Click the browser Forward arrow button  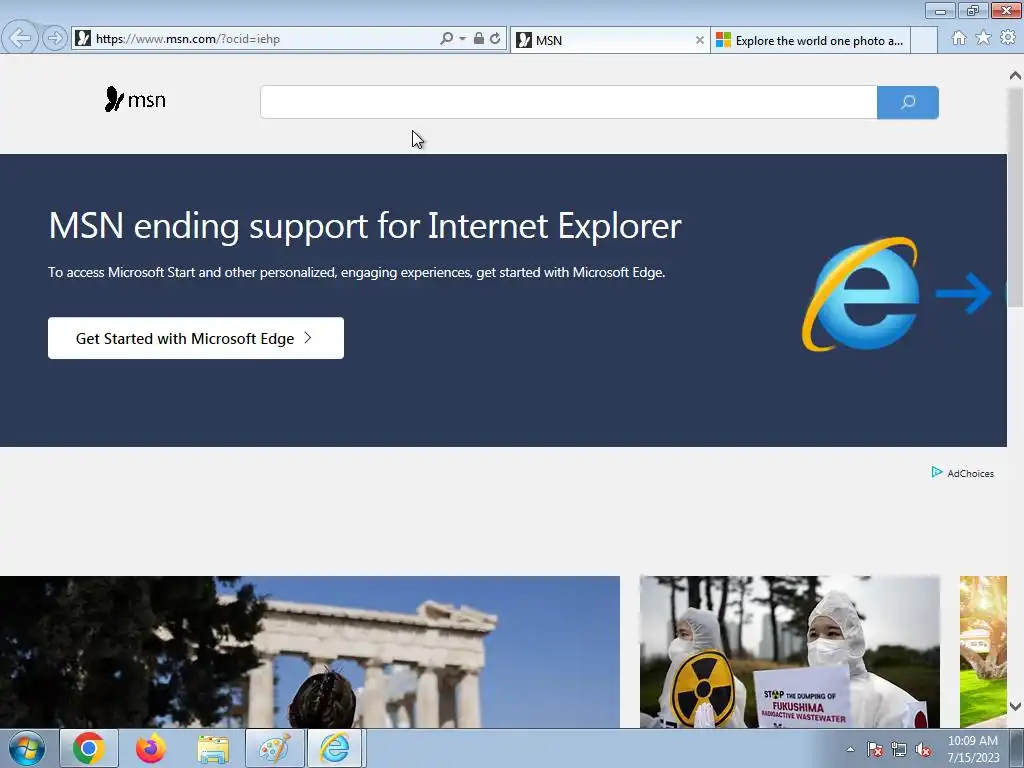(x=55, y=39)
